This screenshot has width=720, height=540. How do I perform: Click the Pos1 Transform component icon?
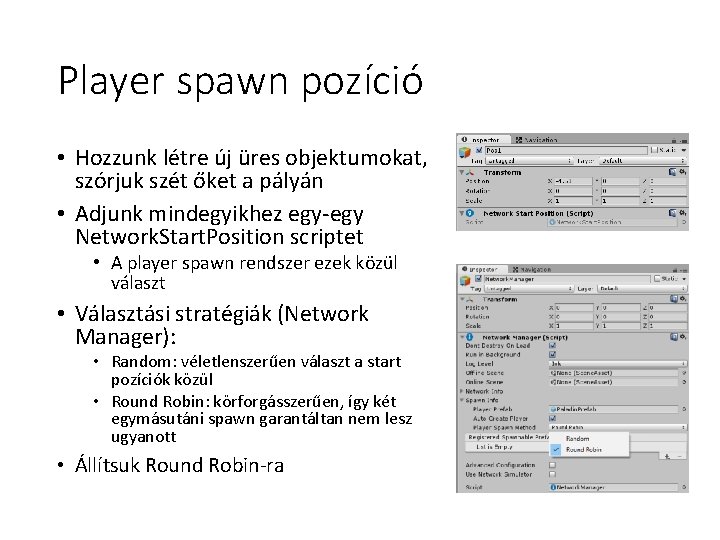pyautogui.click(x=470, y=172)
